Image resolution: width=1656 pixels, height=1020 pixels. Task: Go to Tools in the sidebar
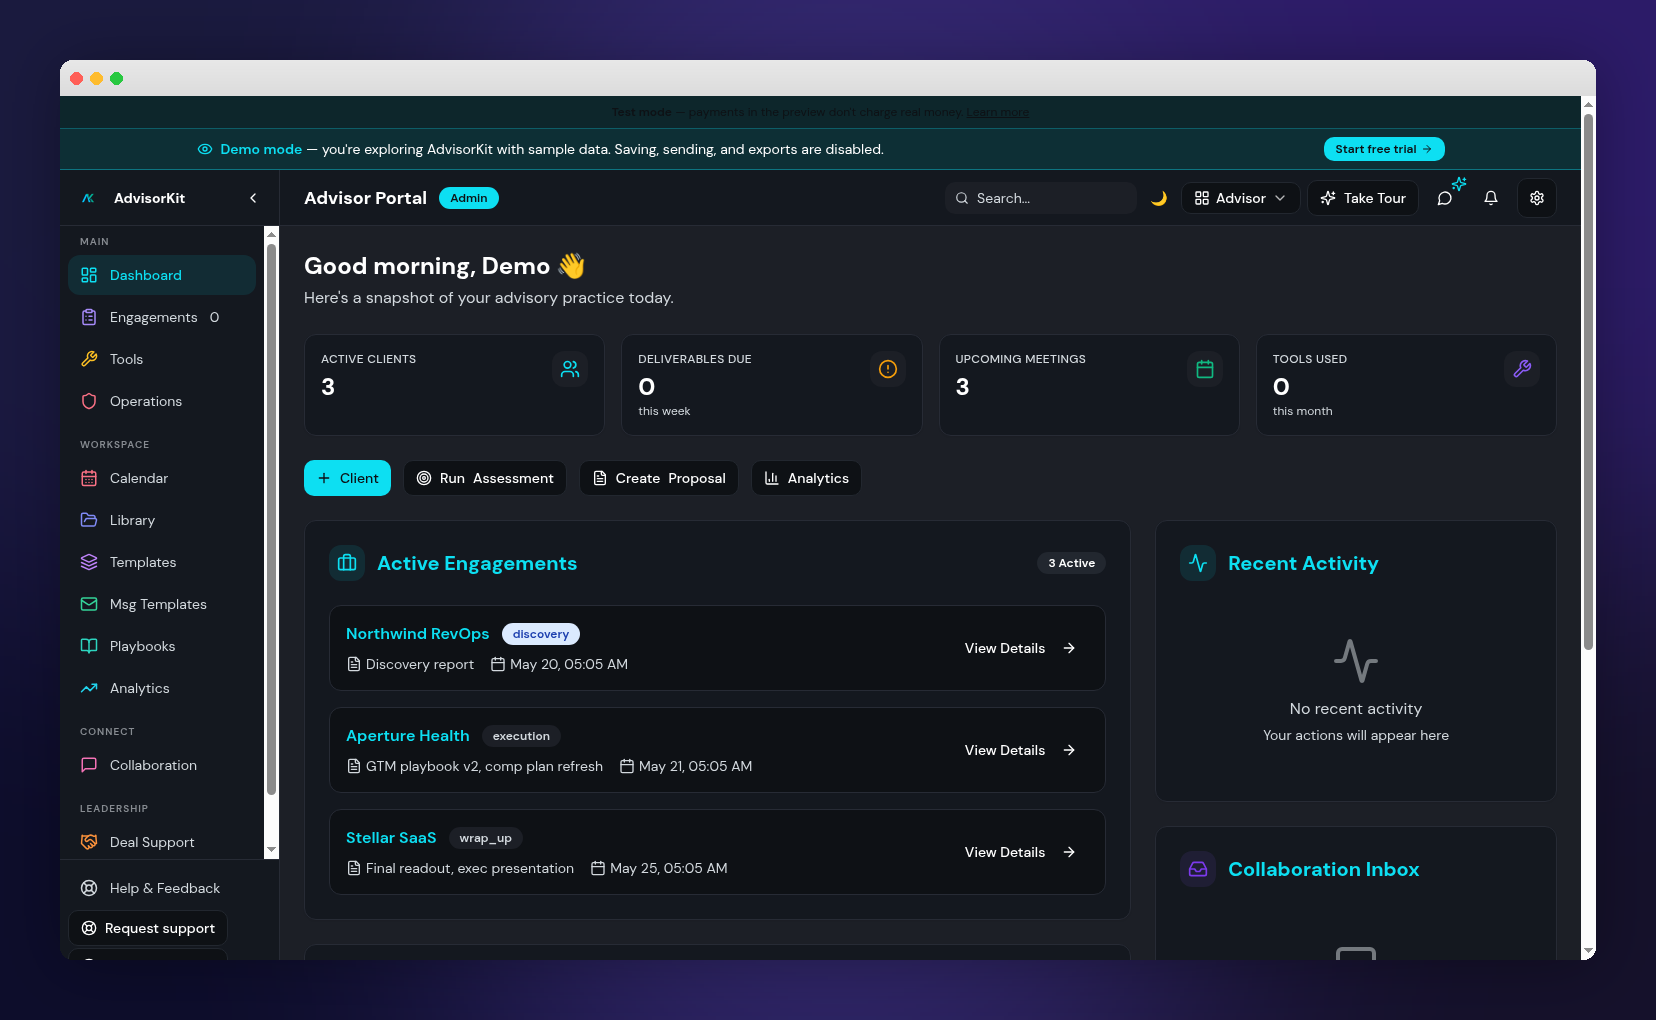162,359
